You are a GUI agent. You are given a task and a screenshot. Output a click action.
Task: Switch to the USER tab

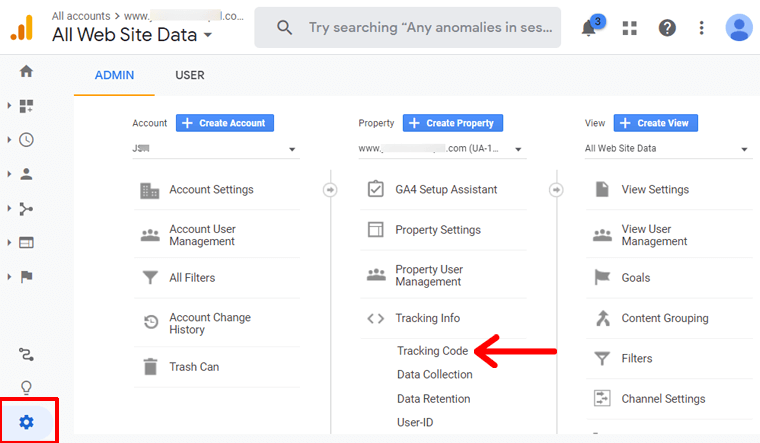click(x=190, y=75)
